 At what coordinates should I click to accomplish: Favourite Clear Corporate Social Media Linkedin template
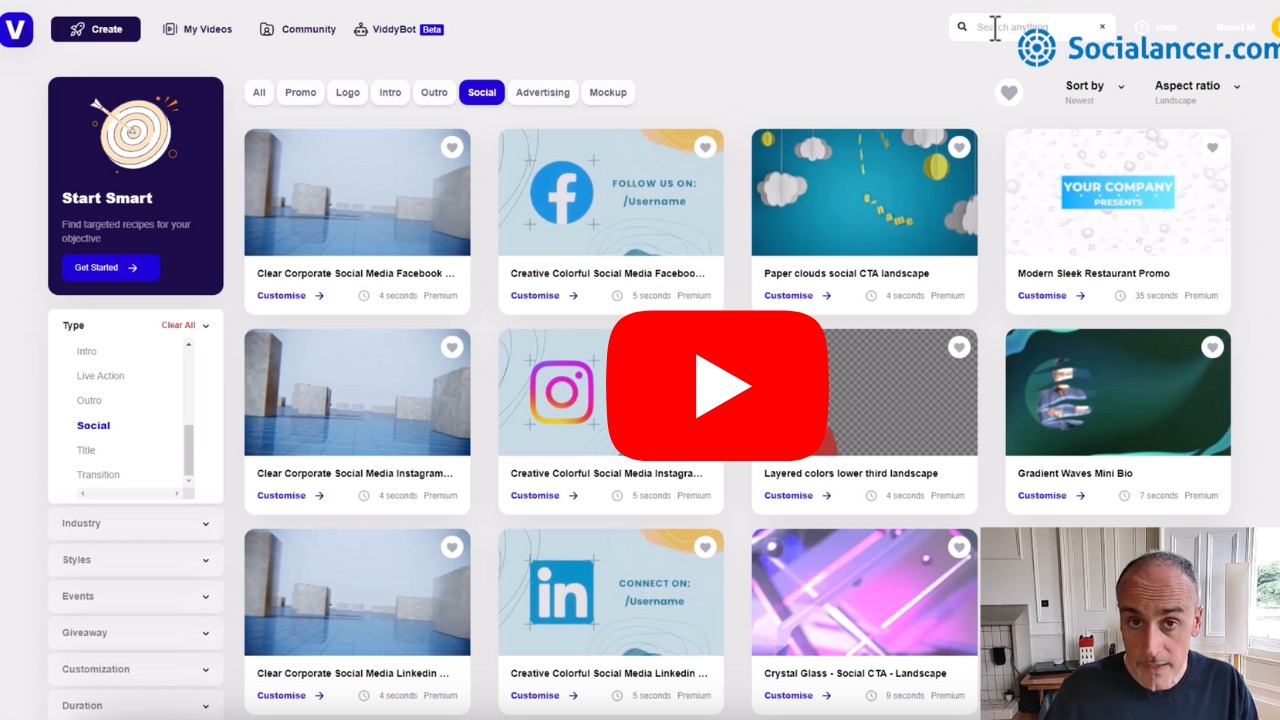tap(452, 547)
